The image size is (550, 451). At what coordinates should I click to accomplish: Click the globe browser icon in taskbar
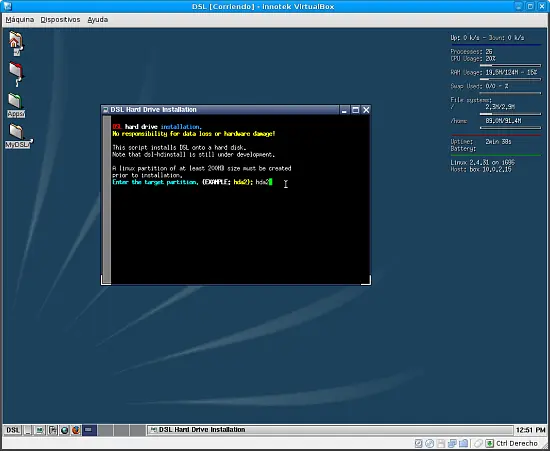click(65, 430)
